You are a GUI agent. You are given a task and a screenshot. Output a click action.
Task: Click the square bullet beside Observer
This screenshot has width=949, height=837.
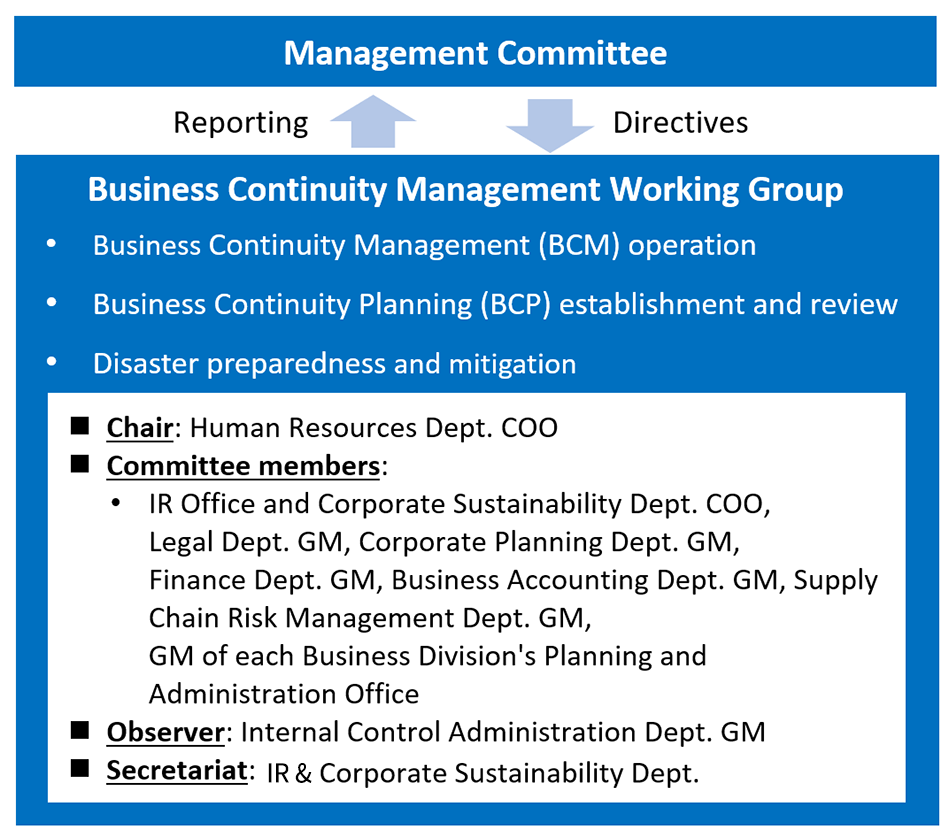(x=80, y=731)
